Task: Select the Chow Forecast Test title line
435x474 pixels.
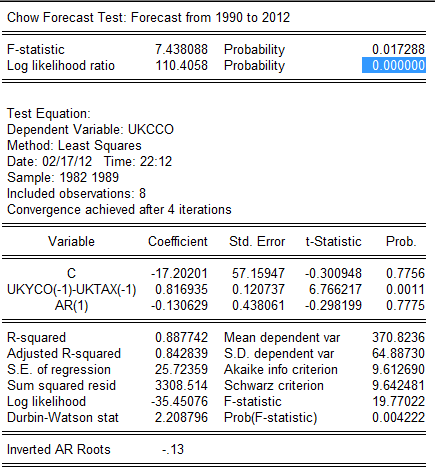Action: 148,17
